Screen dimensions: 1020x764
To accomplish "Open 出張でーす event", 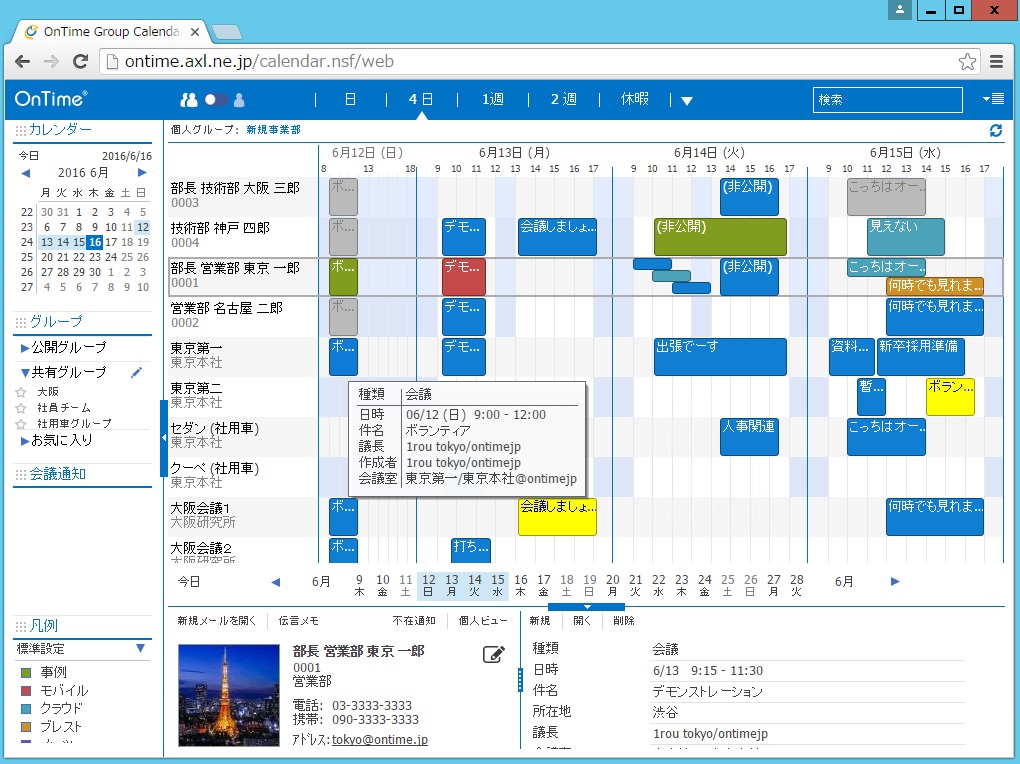I will (720, 357).
